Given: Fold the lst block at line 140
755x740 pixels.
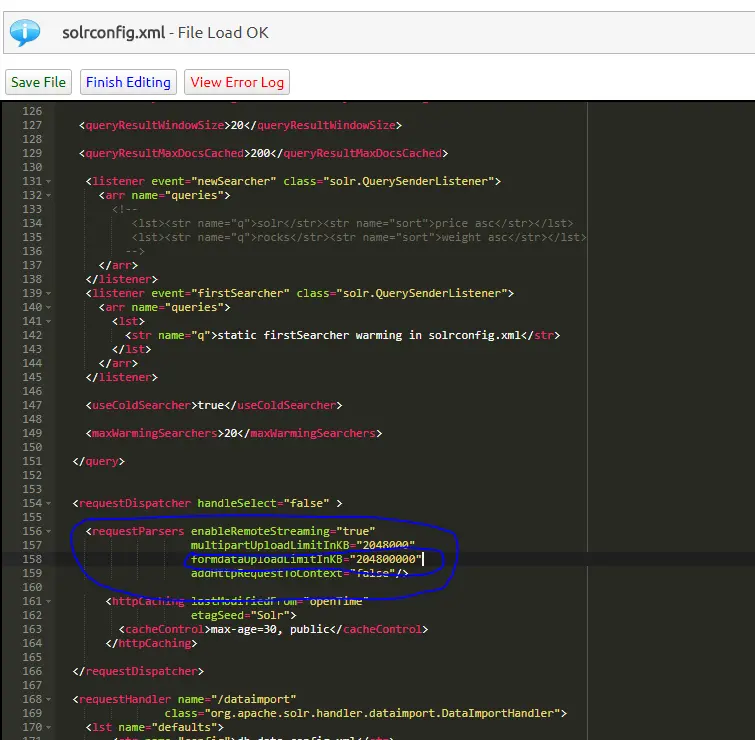Looking at the screenshot, I should (x=48, y=321).
